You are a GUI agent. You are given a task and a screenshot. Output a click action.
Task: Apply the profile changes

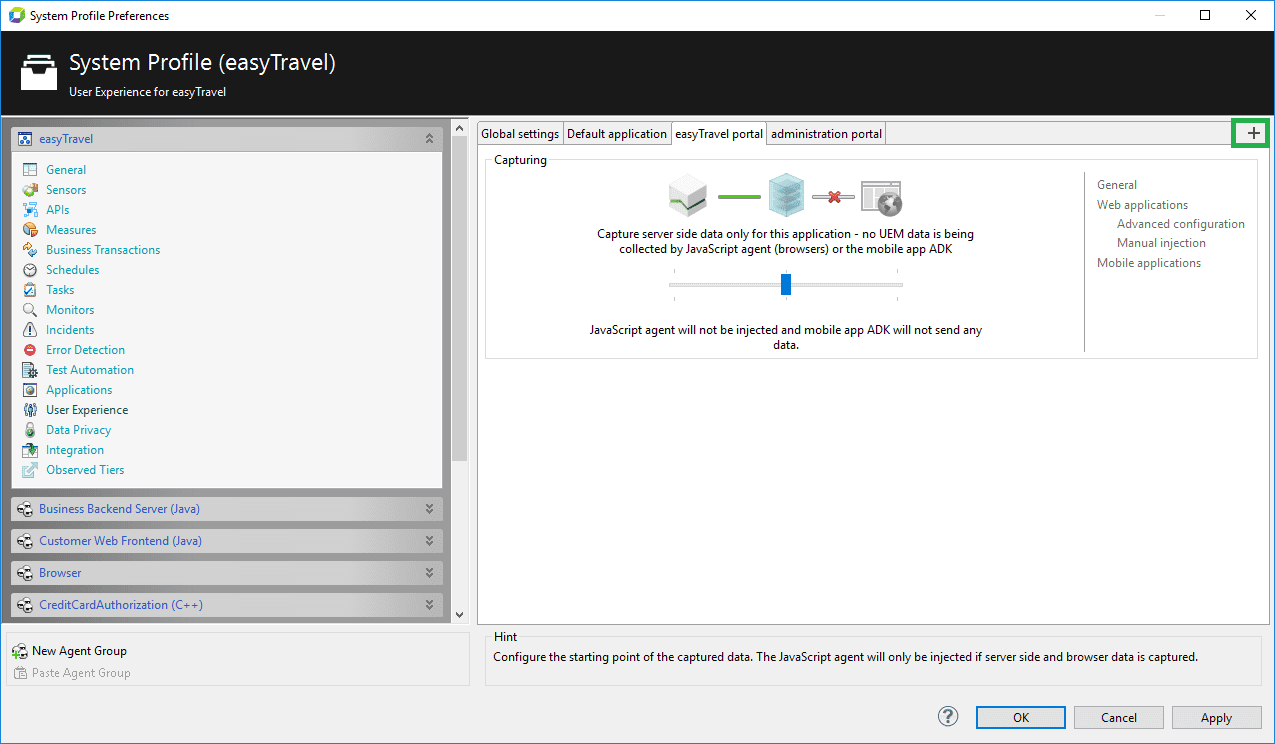tap(1216, 717)
